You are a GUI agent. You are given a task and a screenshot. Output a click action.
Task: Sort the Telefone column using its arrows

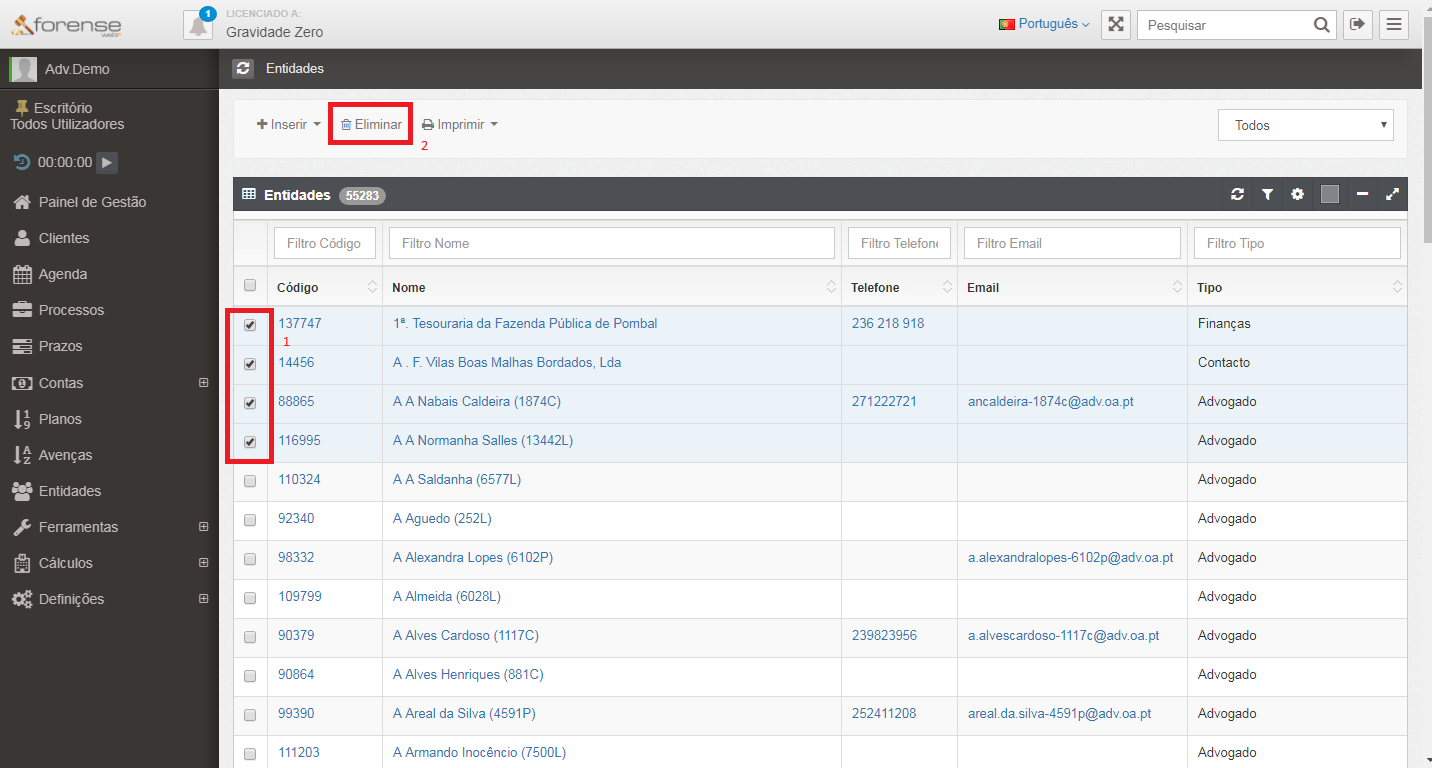948,287
